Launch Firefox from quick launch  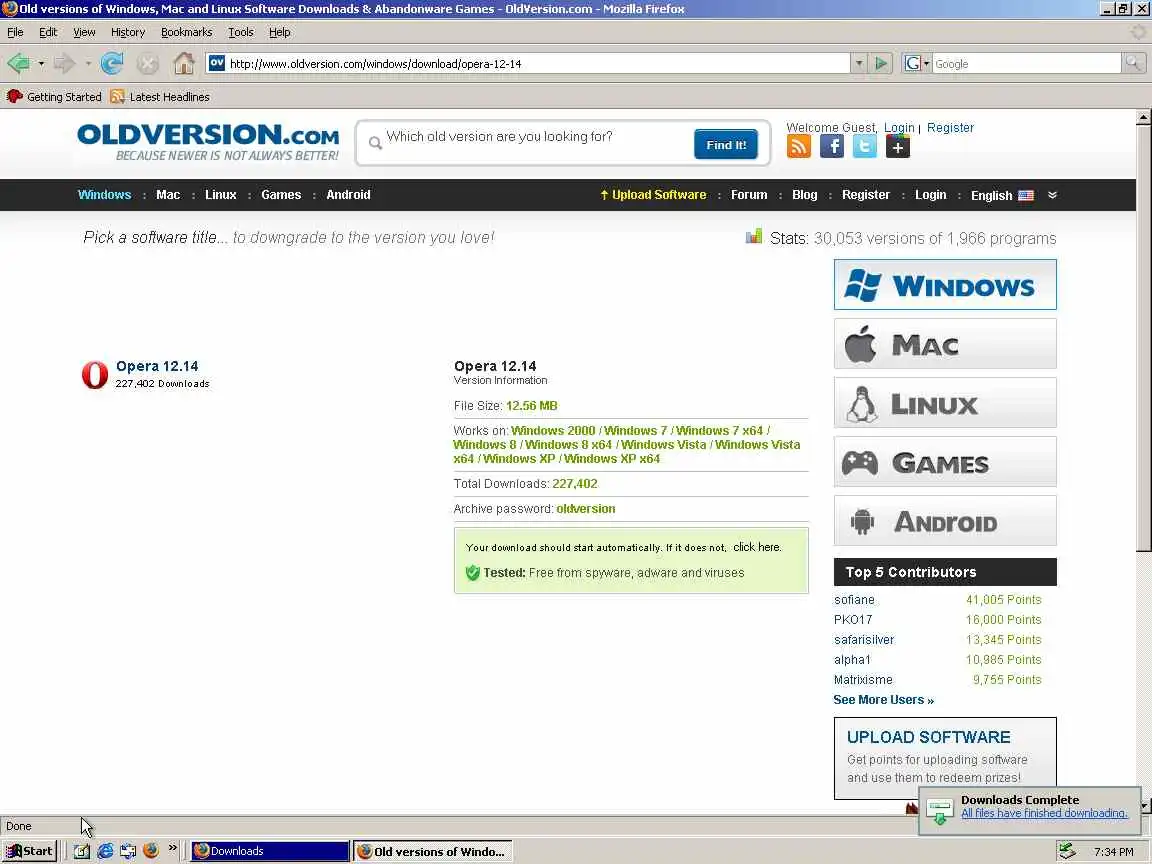[x=151, y=851]
